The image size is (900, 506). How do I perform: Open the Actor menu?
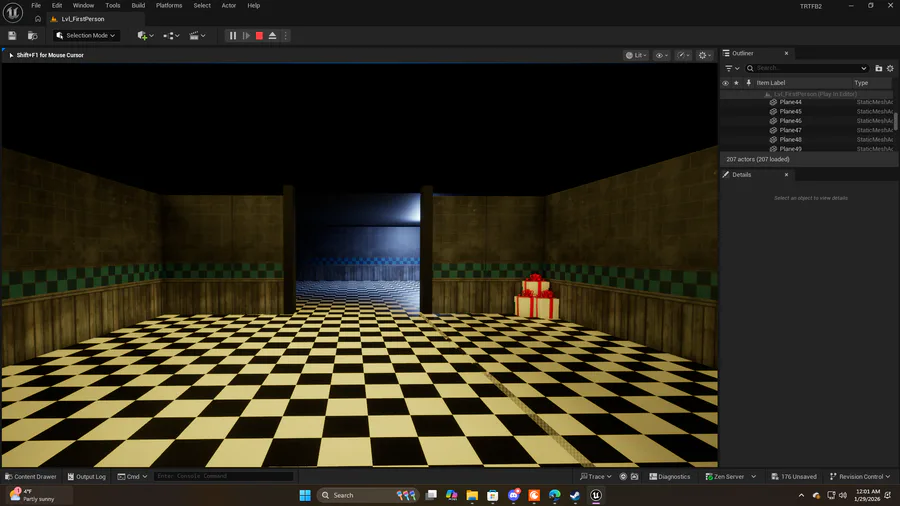(x=229, y=5)
